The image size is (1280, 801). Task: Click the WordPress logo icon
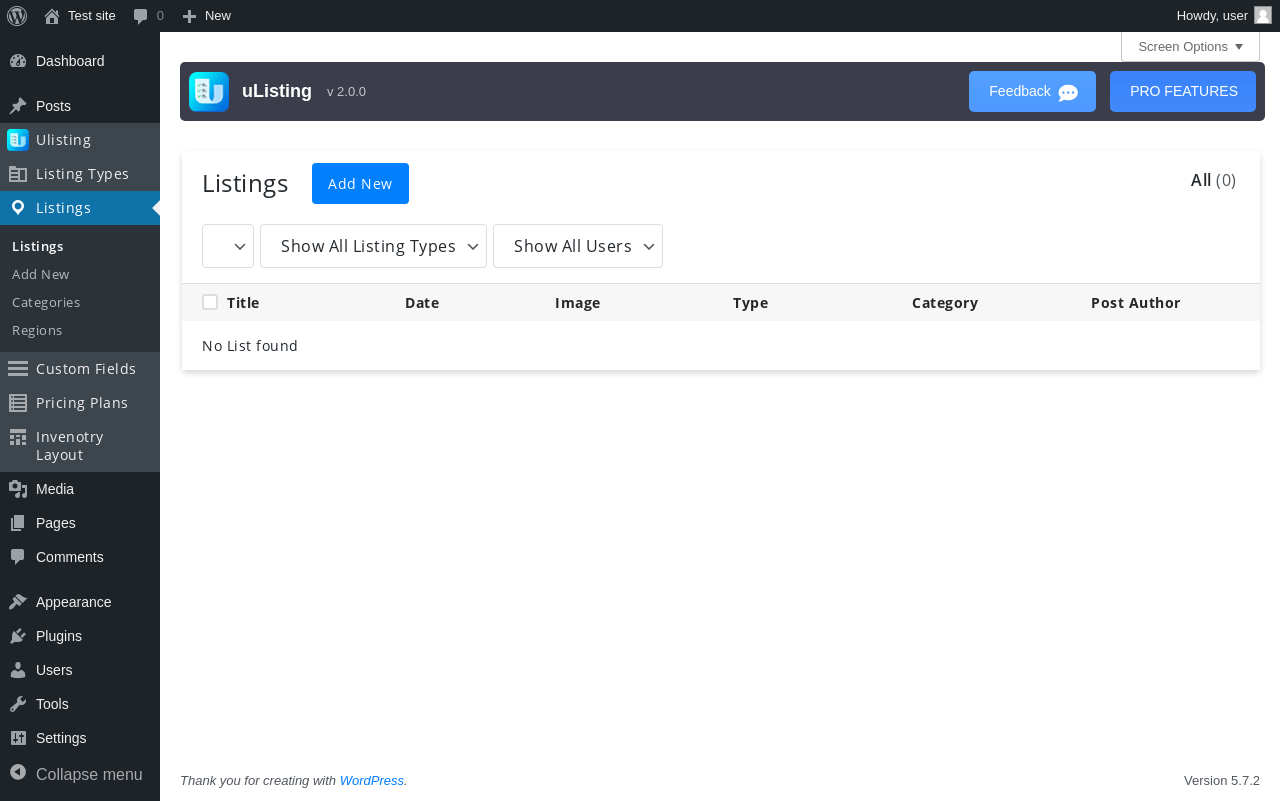click(x=17, y=16)
